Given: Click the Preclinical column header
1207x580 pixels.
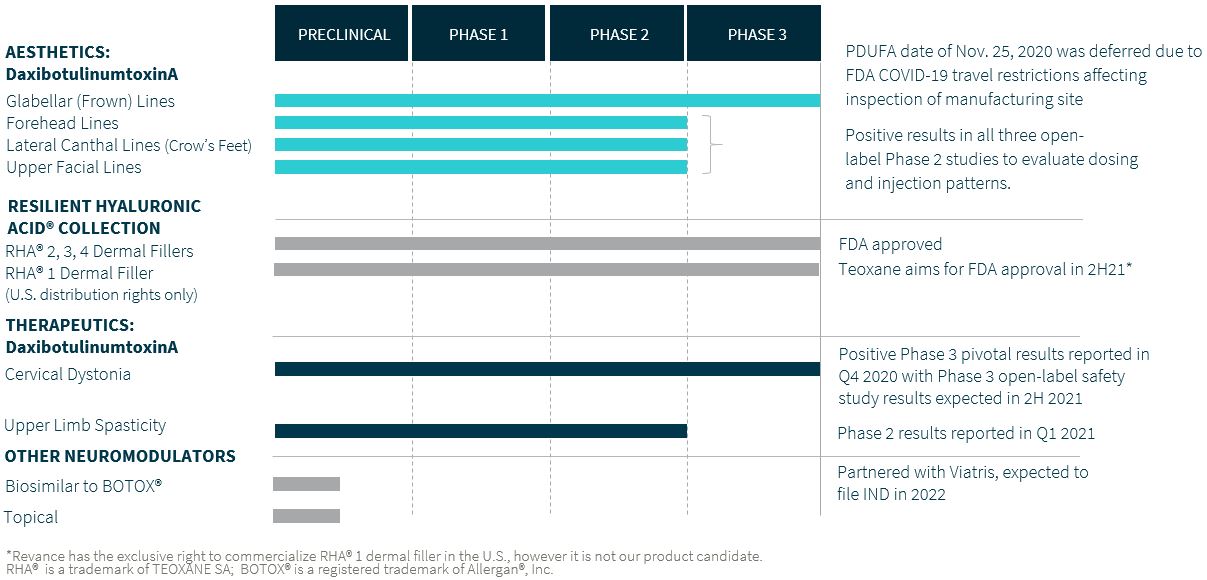Looking at the screenshot, I should (x=343, y=34).
